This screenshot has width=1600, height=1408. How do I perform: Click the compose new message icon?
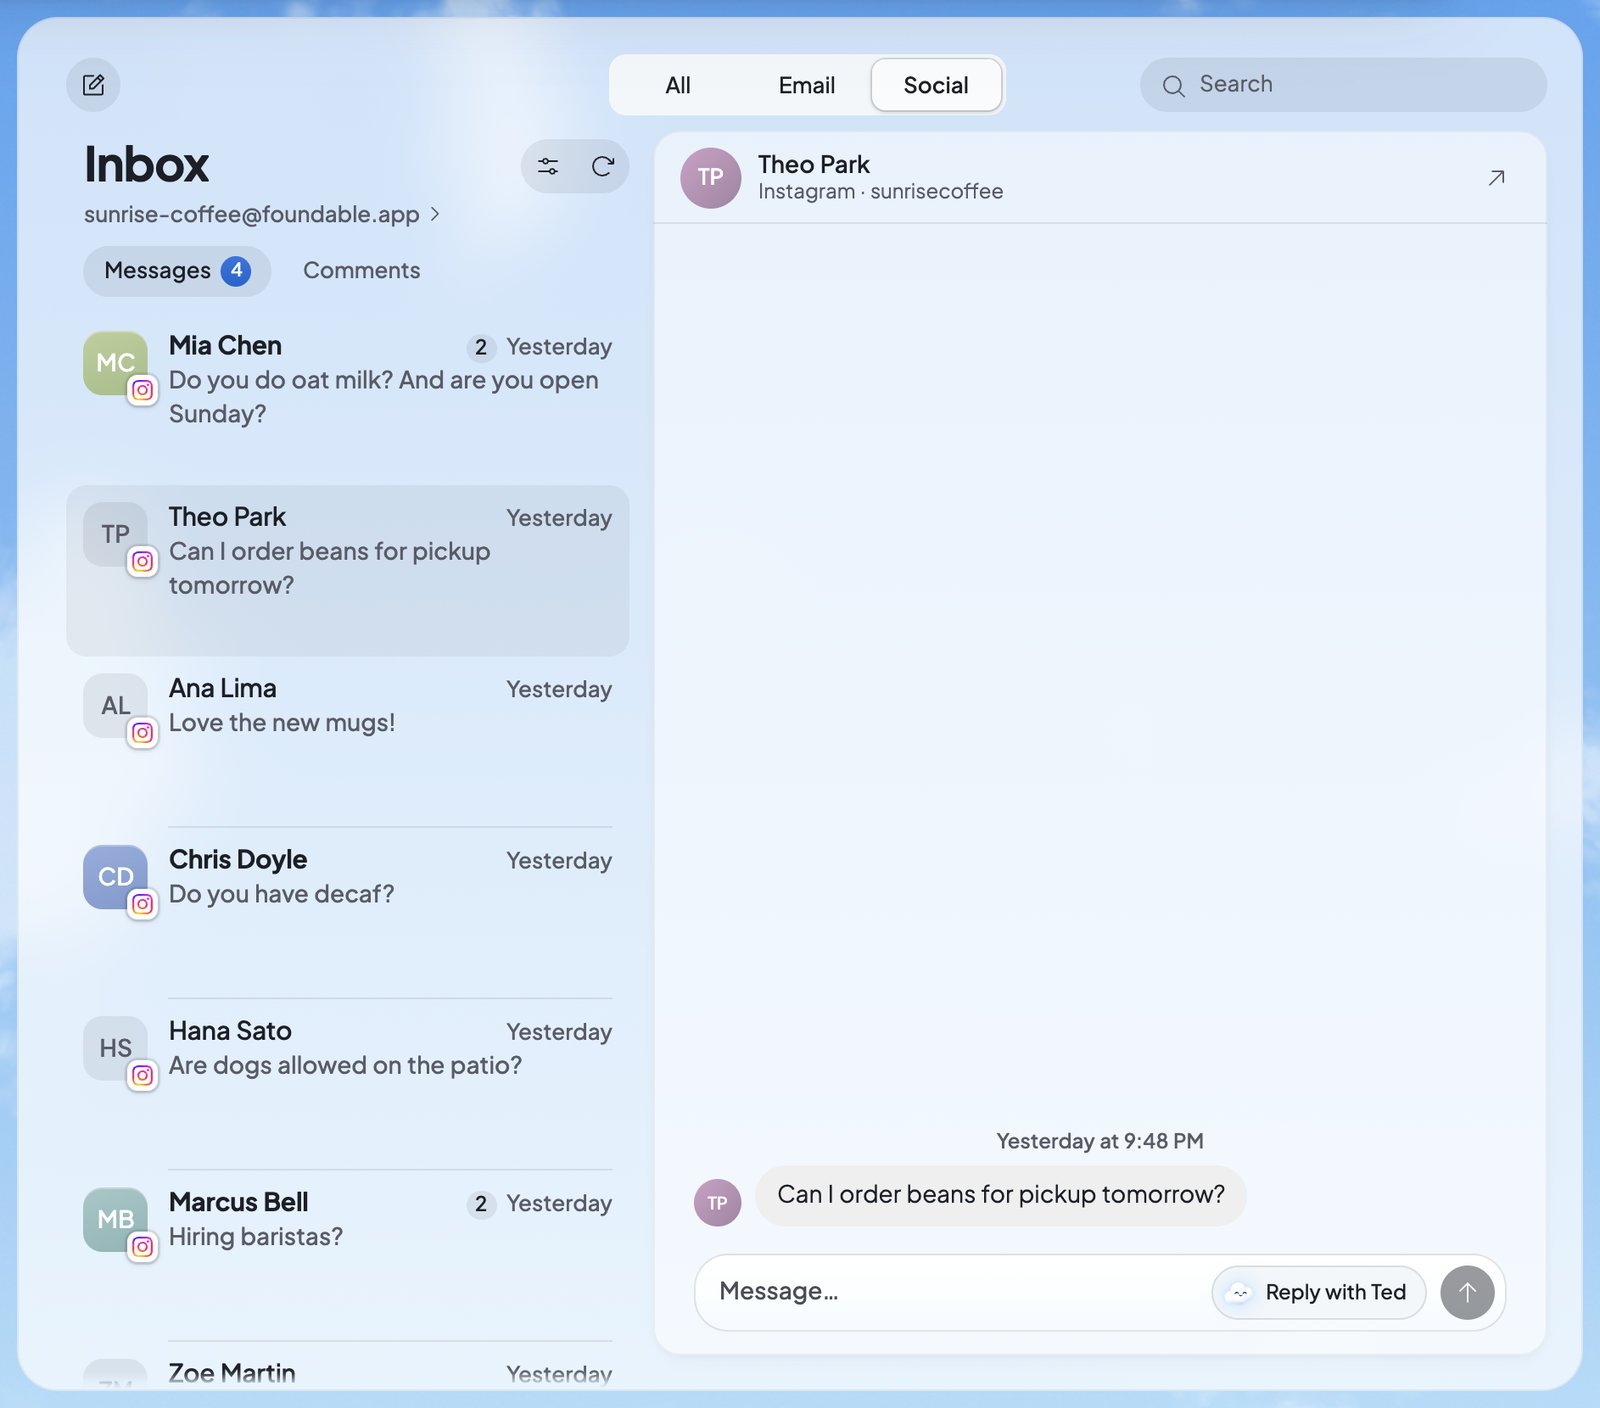pos(93,85)
